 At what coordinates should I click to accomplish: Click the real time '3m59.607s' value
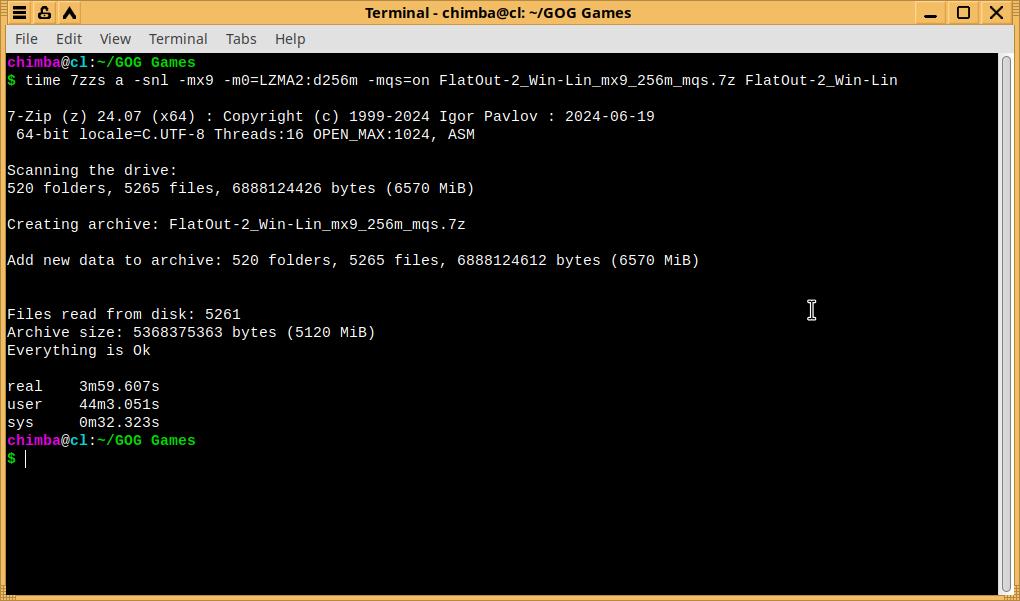click(x=119, y=387)
